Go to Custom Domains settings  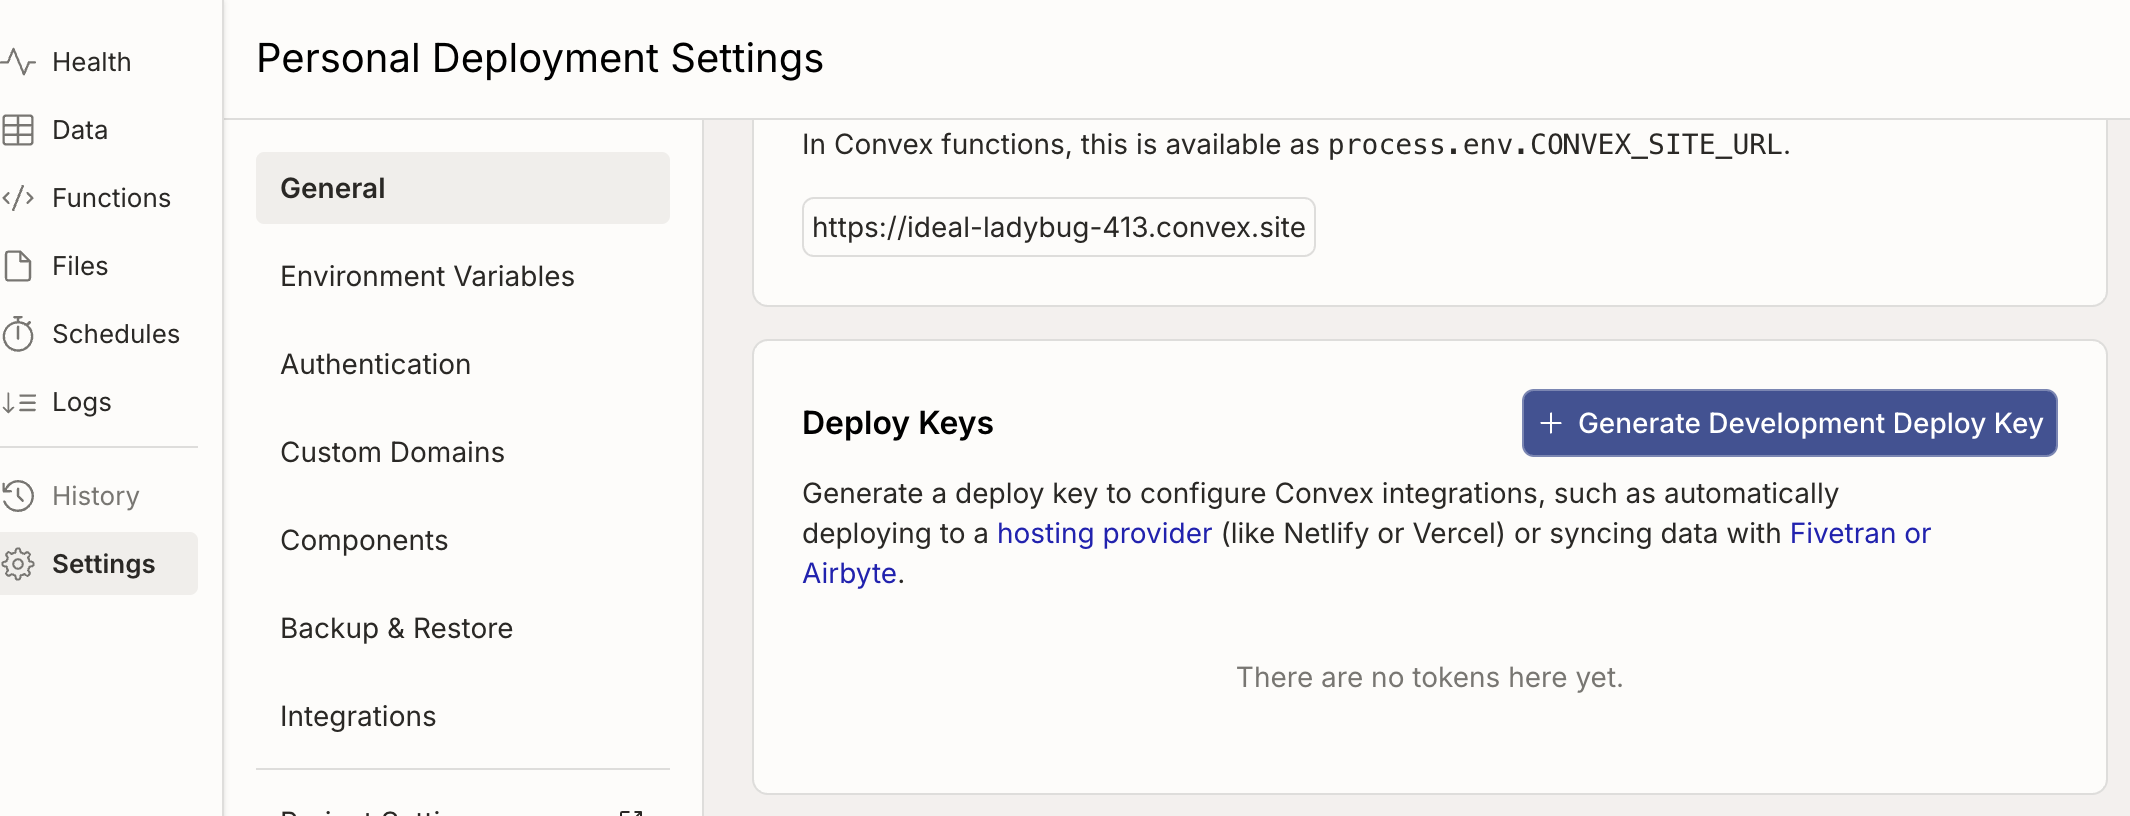click(392, 452)
